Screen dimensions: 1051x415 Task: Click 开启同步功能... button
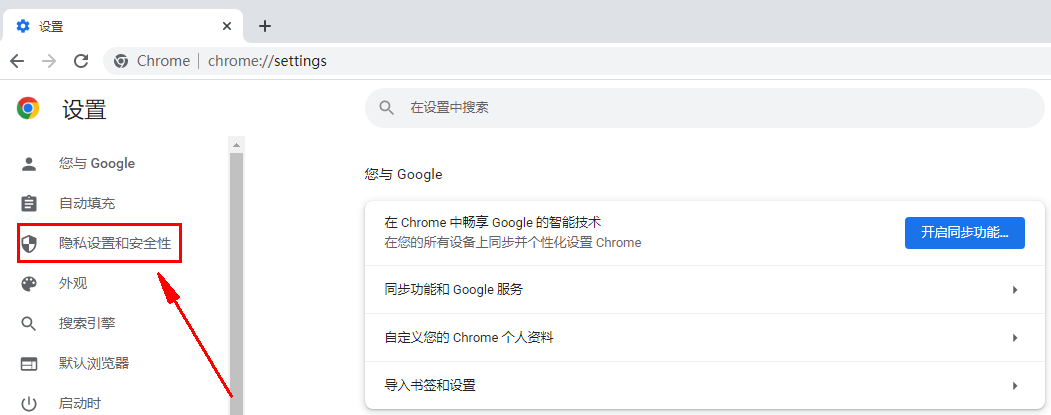click(965, 233)
